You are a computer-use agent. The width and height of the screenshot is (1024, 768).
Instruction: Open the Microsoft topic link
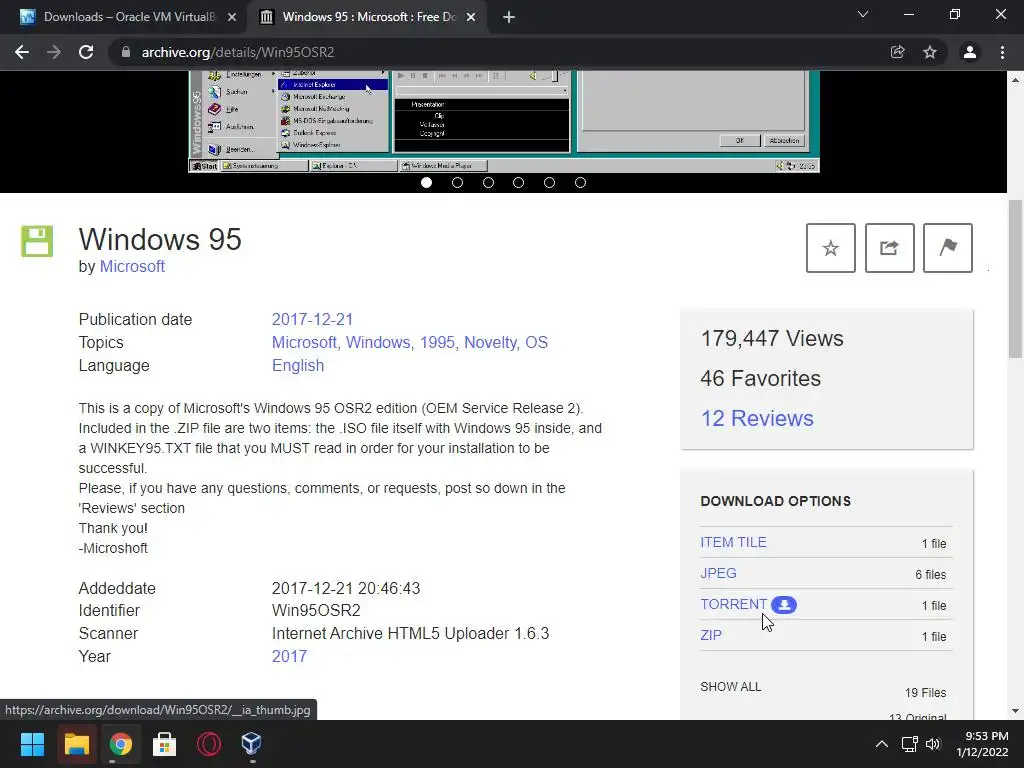(304, 342)
